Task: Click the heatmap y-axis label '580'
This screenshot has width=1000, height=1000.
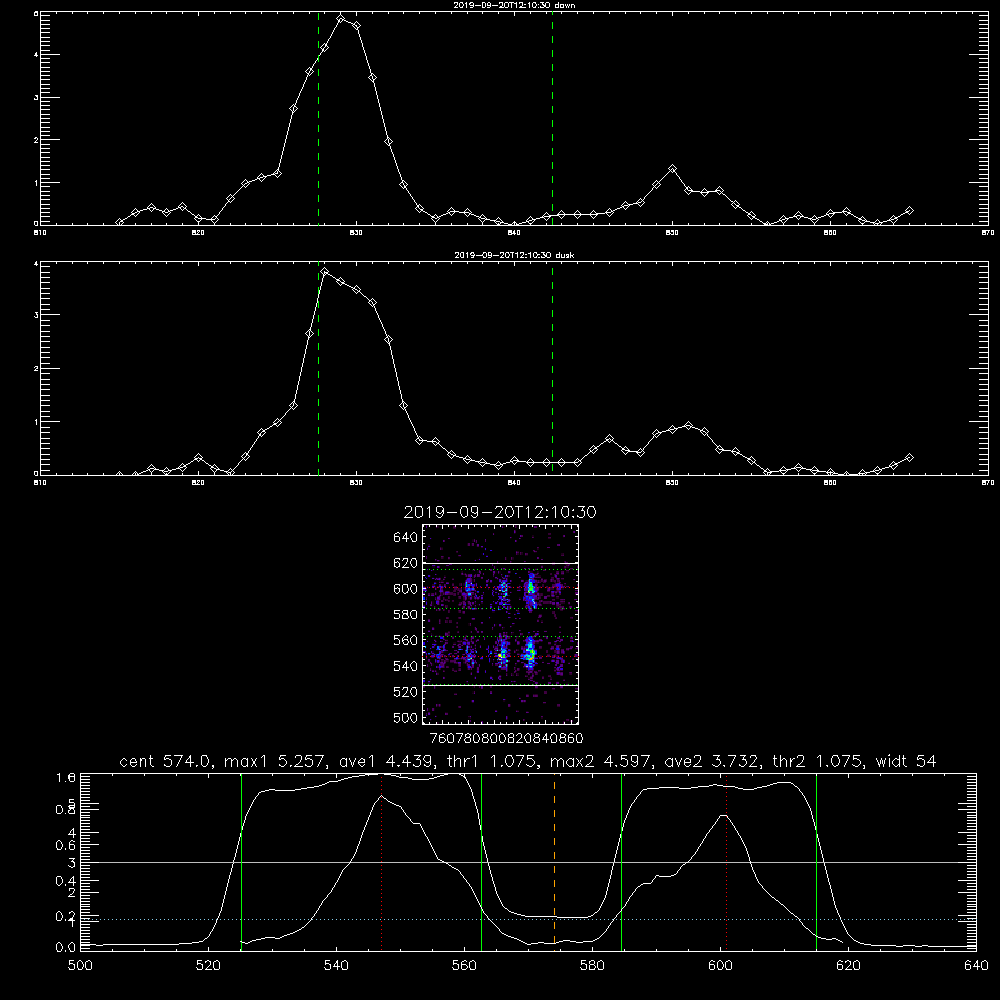Action: click(406, 615)
